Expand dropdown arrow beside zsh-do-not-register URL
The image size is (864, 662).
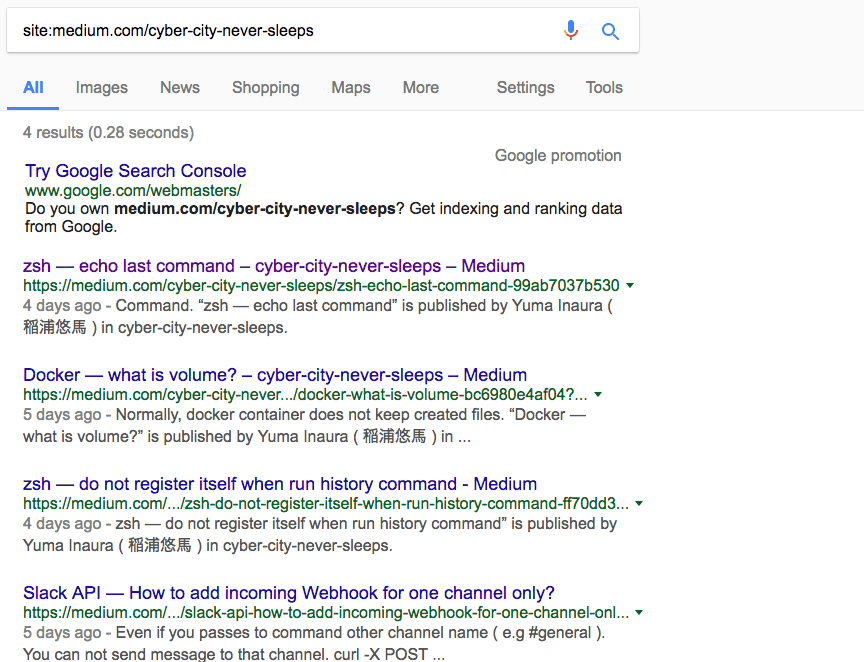pyautogui.click(x=639, y=504)
